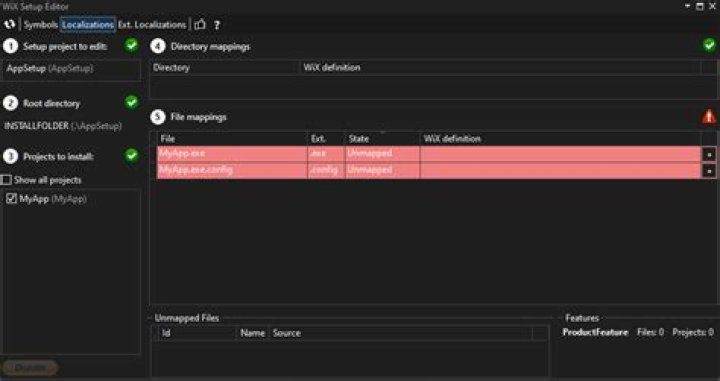Click WiX definition header in File mappings
Screen dimensions: 720x381
click(x=560, y=139)
